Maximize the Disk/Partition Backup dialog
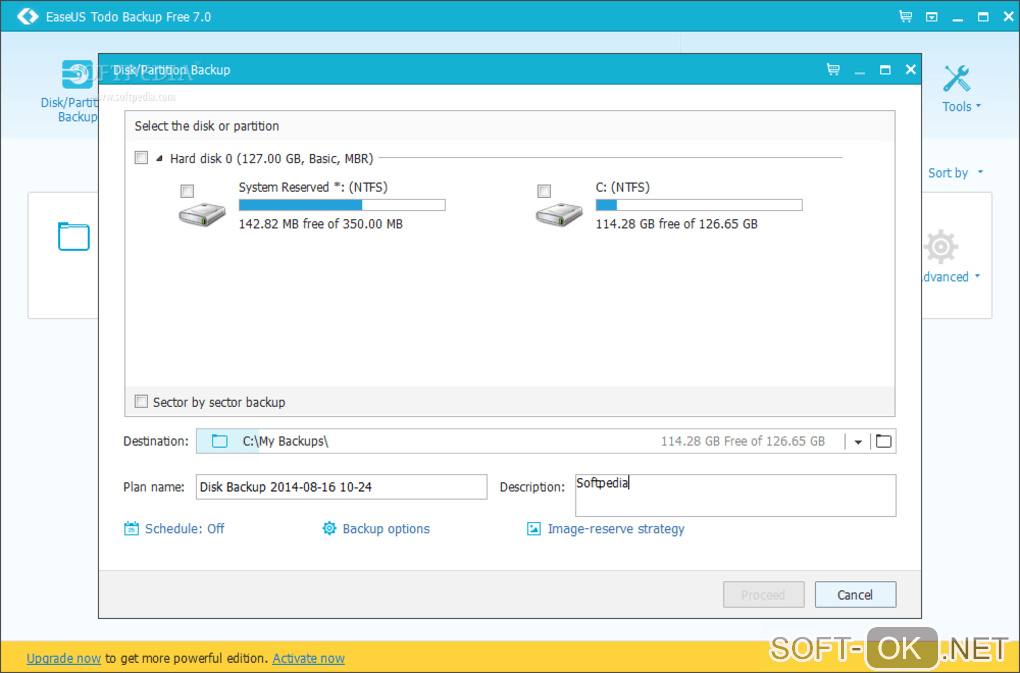 click(885, 70)
